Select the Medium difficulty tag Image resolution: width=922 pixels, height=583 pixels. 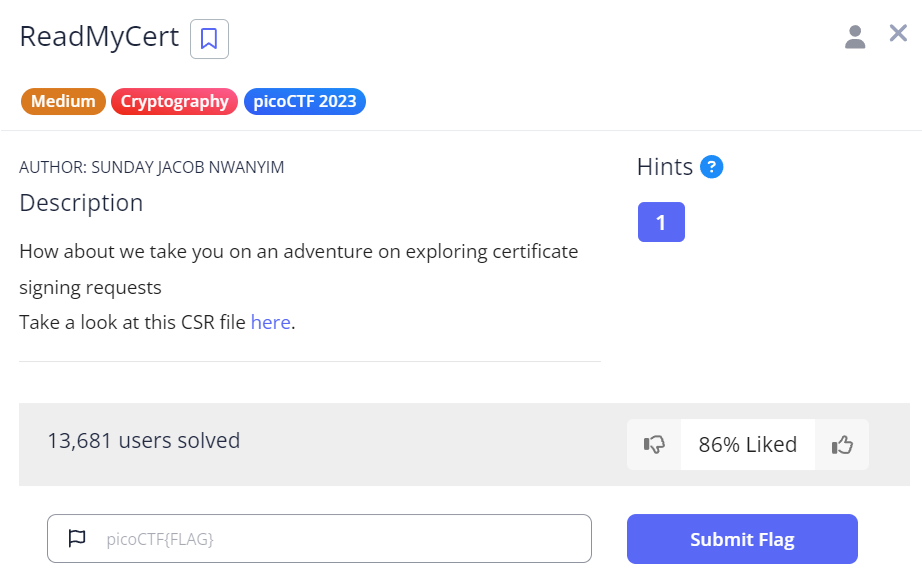point(63,101)
